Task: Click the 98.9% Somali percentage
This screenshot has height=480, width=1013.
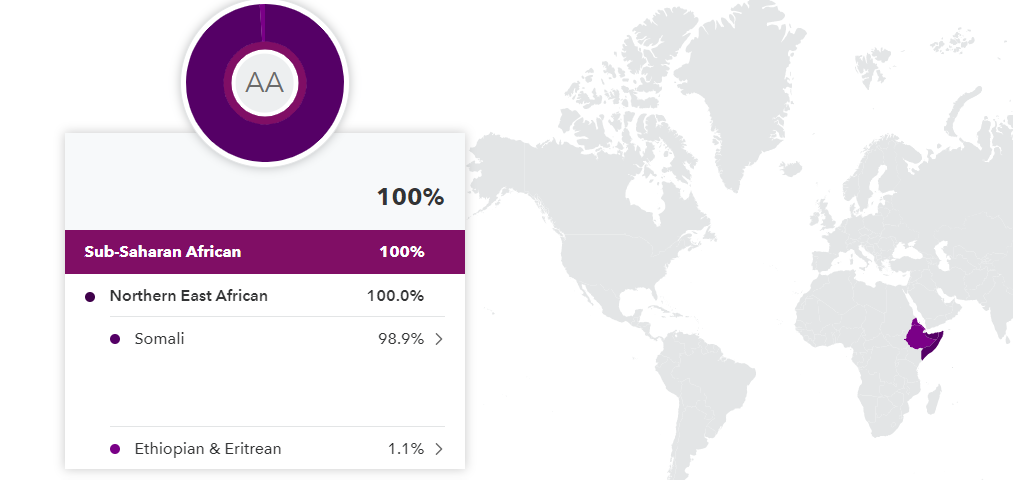Action: 401,339
